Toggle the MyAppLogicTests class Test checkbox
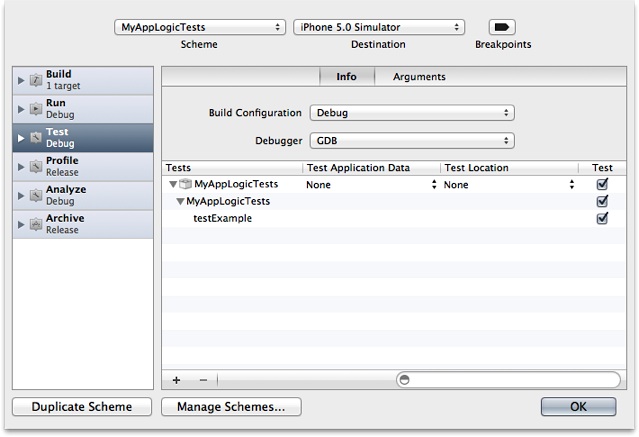The height and width of the screenshot is (437, 639). point(602,201)
